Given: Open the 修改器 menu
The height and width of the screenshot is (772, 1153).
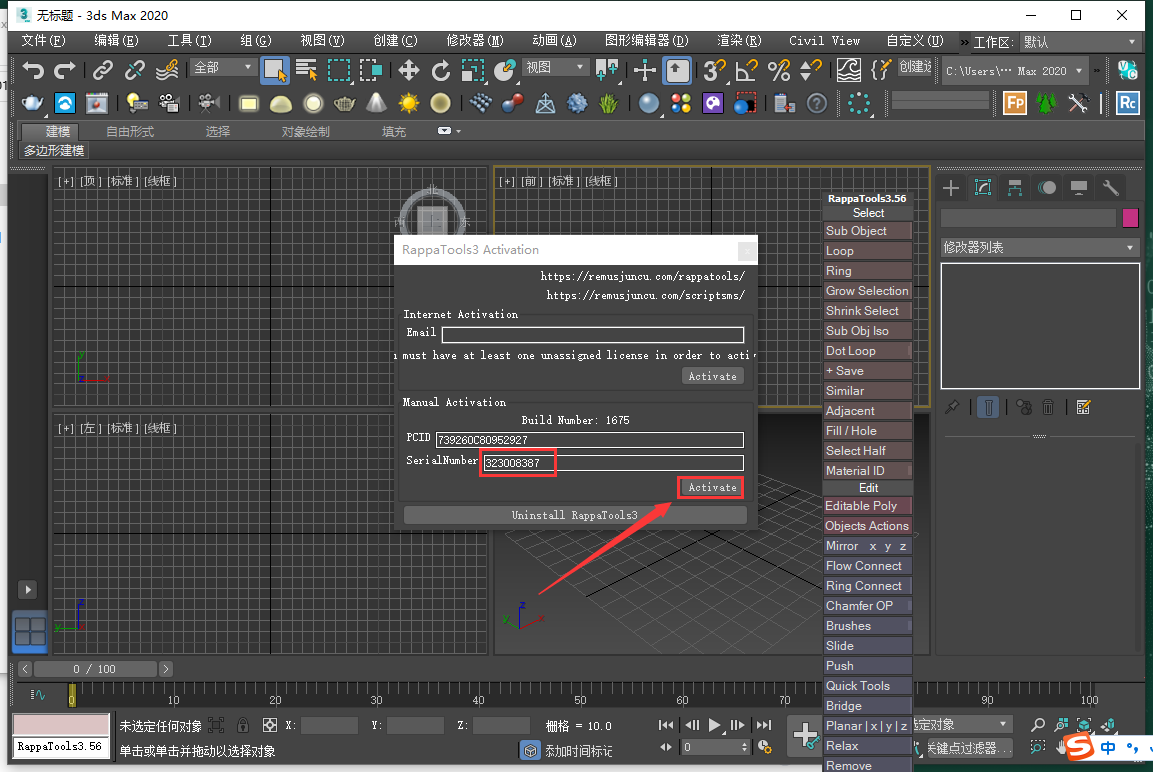Looking at the screenshot, I should tap(475, 40).
